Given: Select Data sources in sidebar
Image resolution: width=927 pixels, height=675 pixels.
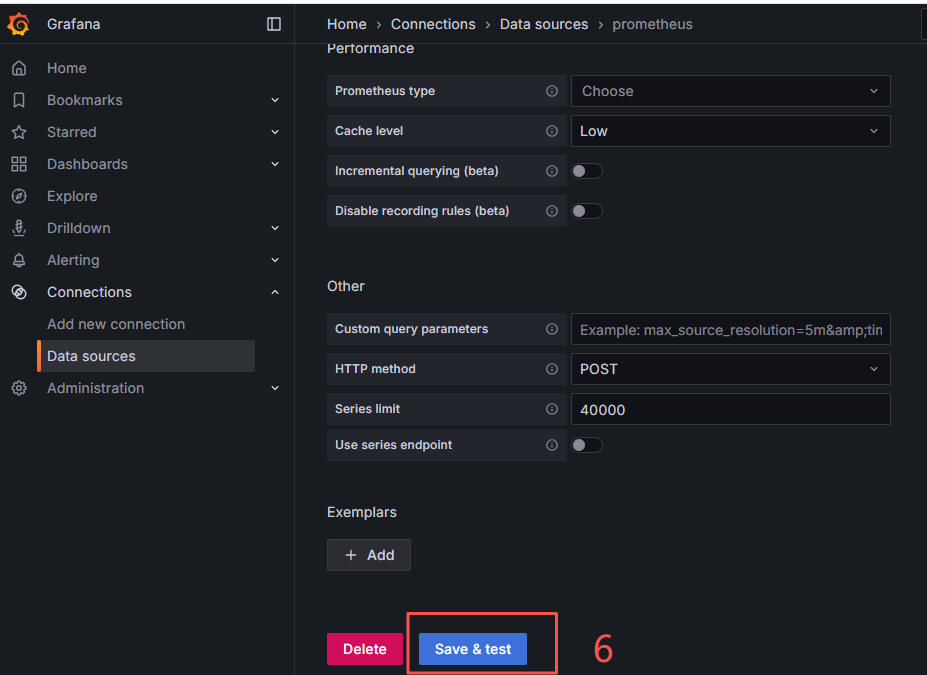Looking at the screenshot, I should point(147,356).
